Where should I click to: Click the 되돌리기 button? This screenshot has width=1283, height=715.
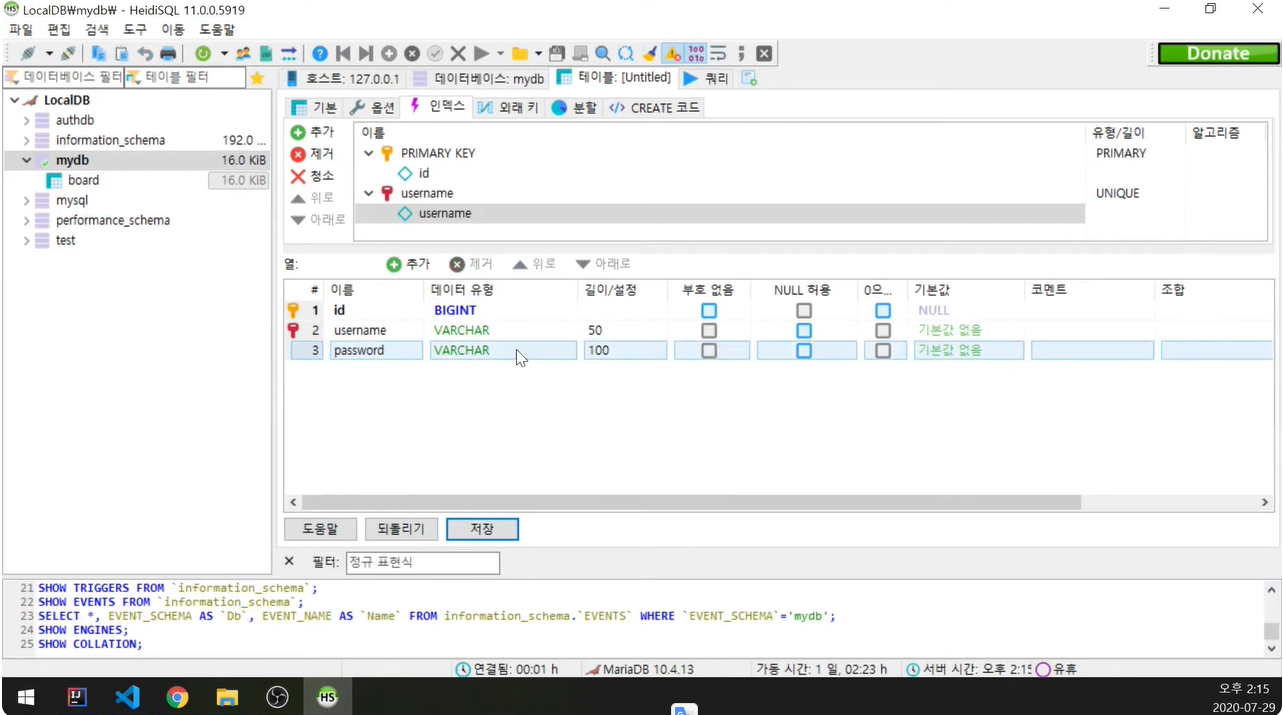(x=401, y=529)
